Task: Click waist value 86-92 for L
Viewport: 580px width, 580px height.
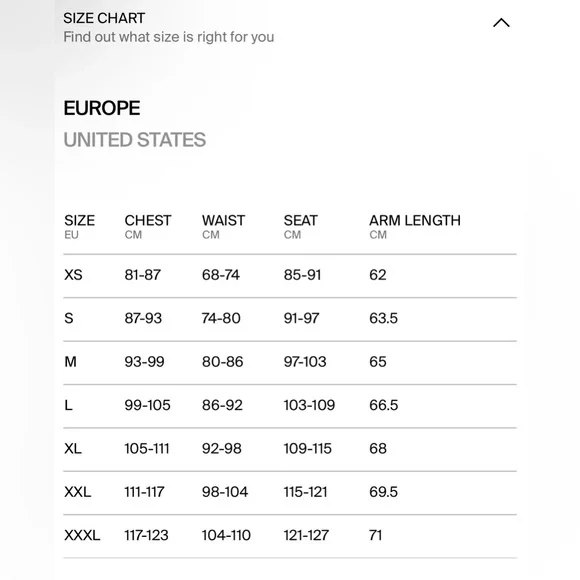Action: (x=222, y=405)
